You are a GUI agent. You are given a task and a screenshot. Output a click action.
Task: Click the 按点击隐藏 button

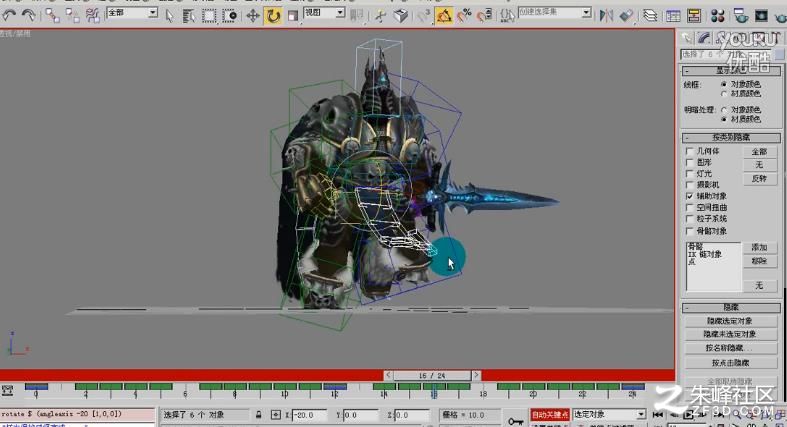coord(730,362)
